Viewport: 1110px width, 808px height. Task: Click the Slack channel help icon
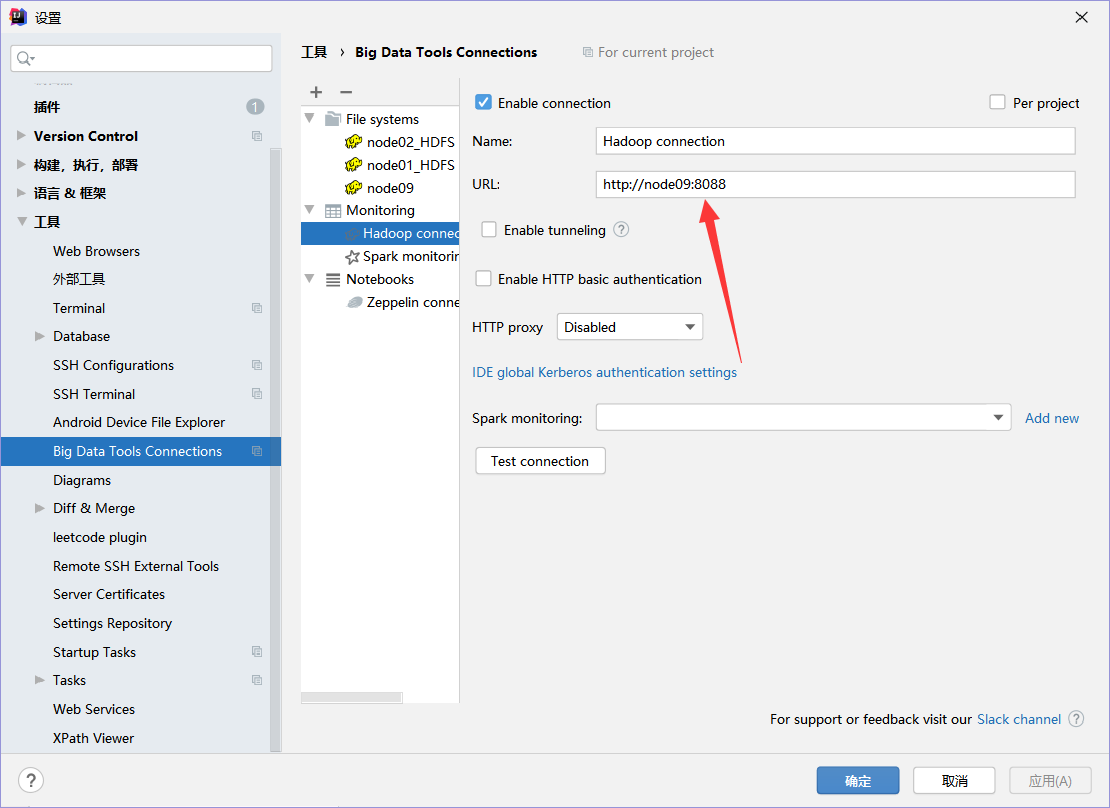1076,719
